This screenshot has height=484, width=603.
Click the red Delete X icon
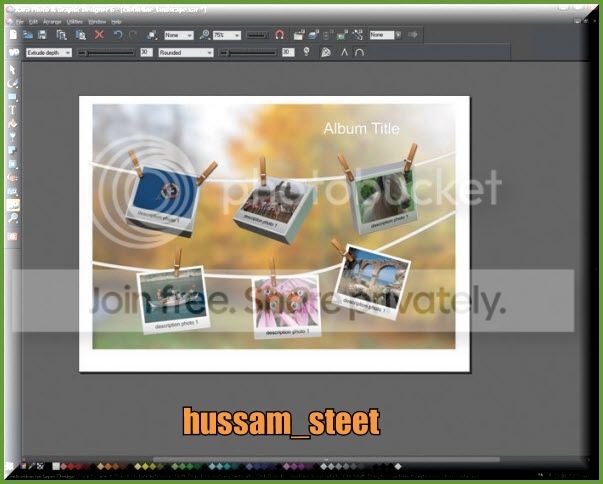[x=99, y=34]
